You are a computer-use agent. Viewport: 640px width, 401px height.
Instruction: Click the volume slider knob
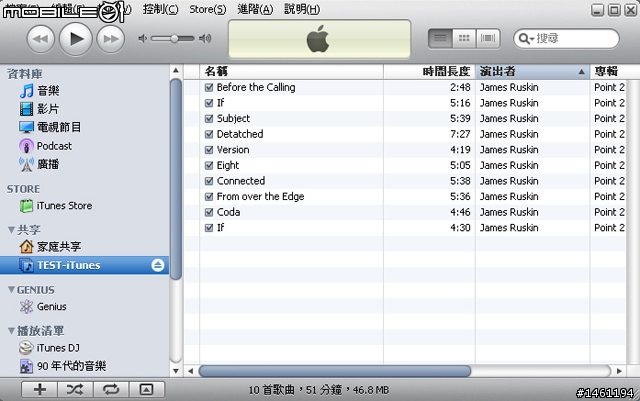(x=174, y=38)
